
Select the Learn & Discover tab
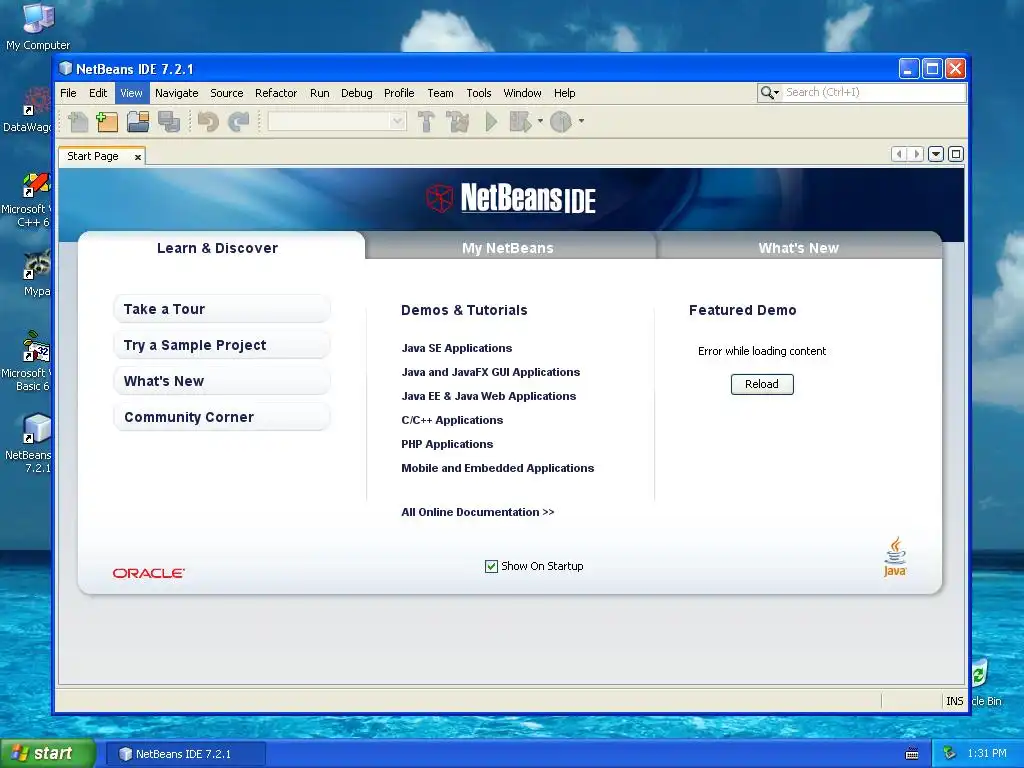[217, 248]
